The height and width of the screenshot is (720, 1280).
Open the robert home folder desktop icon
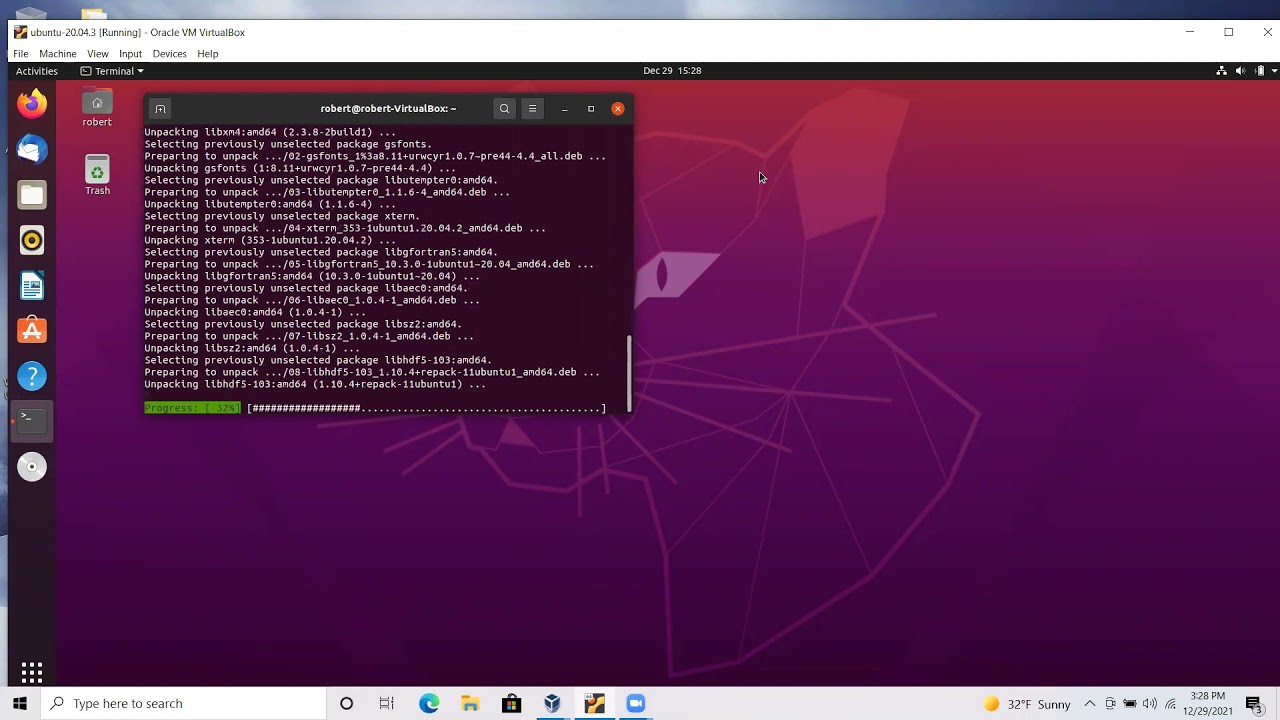[x=97, y=109]
